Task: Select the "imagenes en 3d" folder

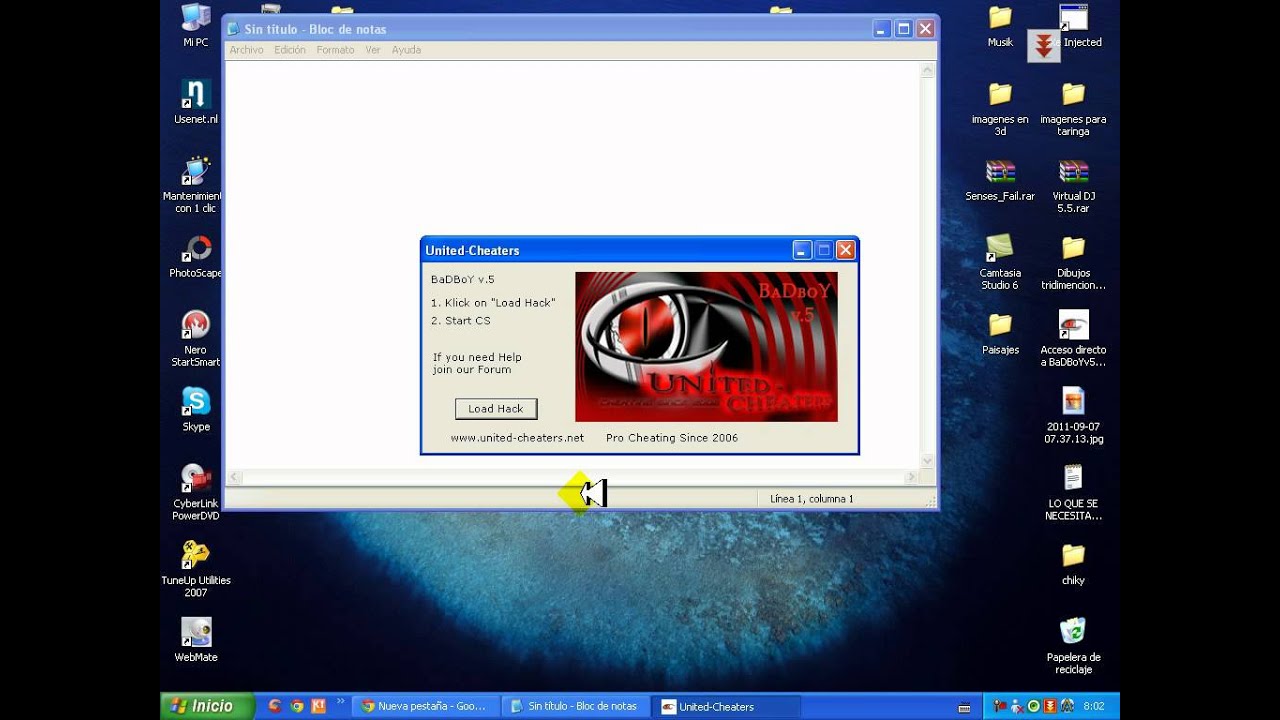Action: [x=1000, y=110]
